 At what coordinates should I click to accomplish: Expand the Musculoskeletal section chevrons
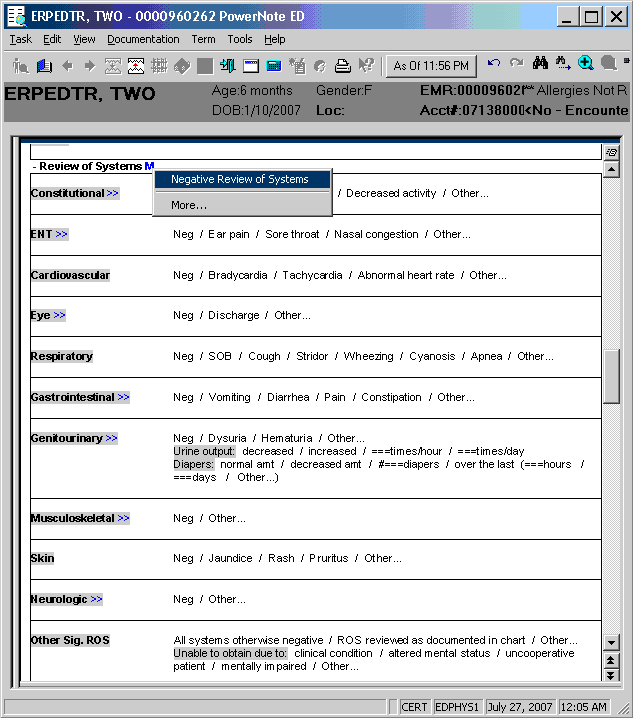(x=124, y=518)
